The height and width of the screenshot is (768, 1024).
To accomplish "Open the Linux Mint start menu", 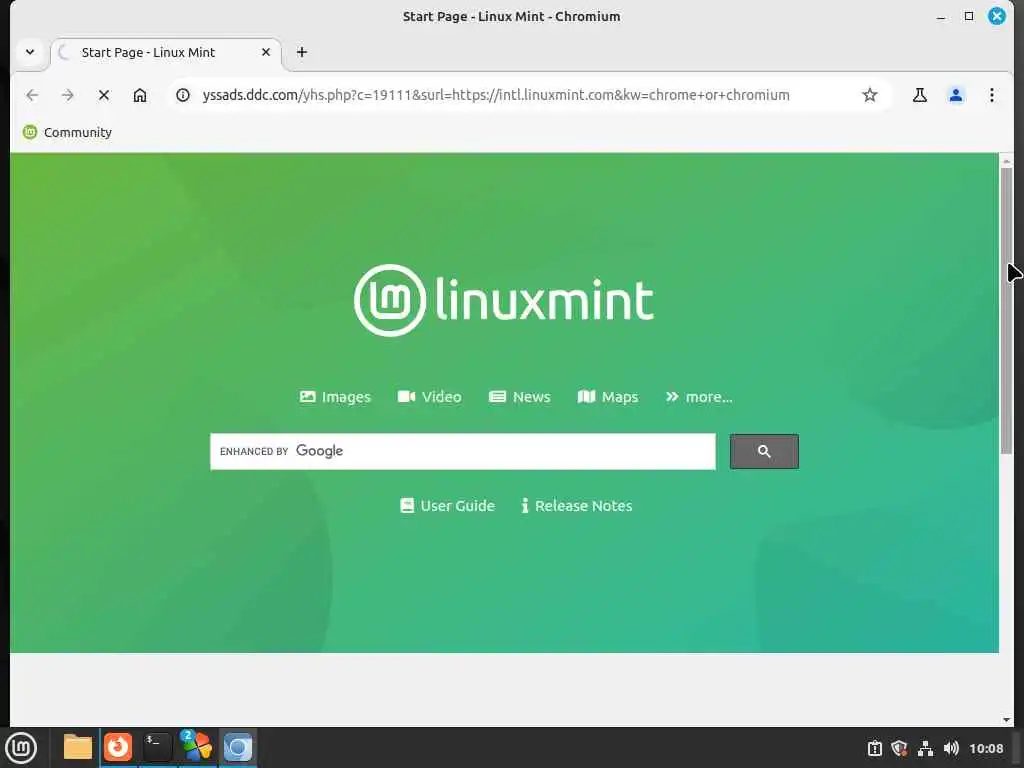I will click(22, 748).
